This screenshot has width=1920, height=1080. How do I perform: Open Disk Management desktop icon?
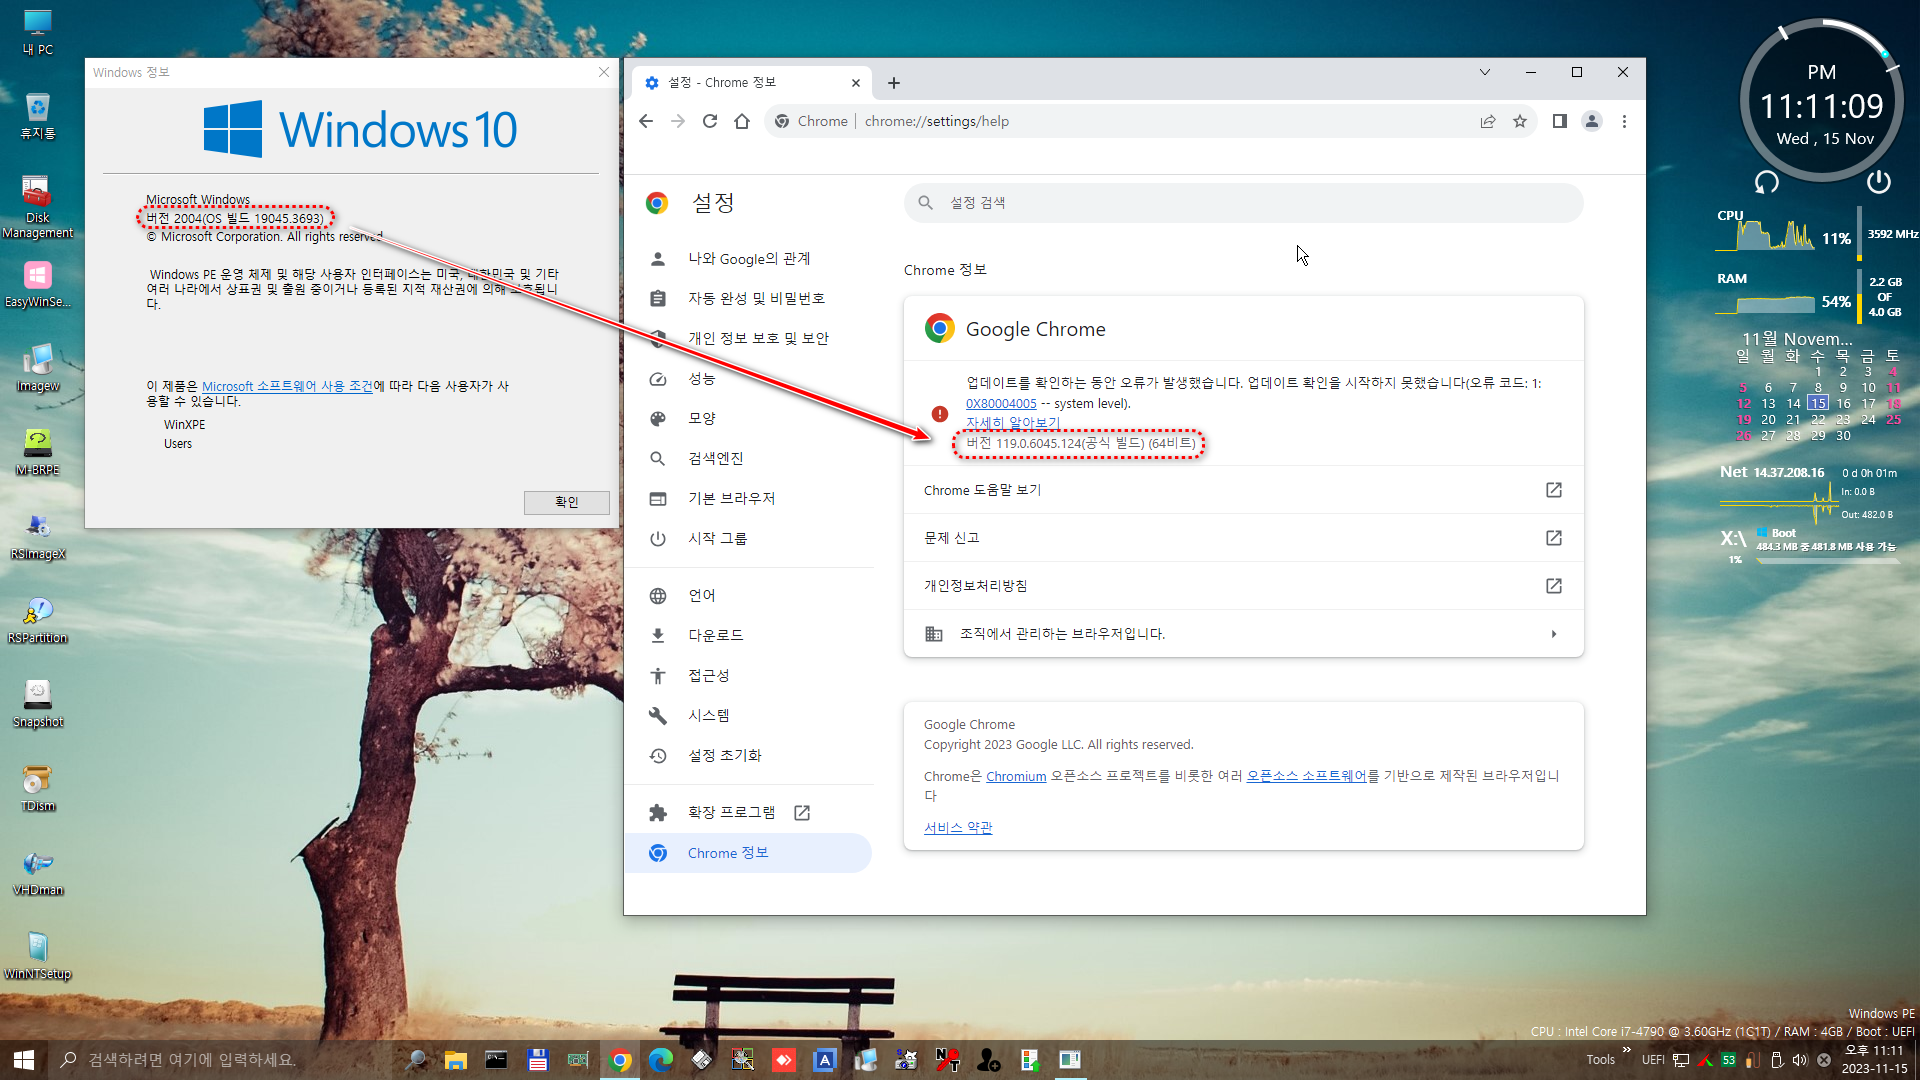(x=38, y=207)
